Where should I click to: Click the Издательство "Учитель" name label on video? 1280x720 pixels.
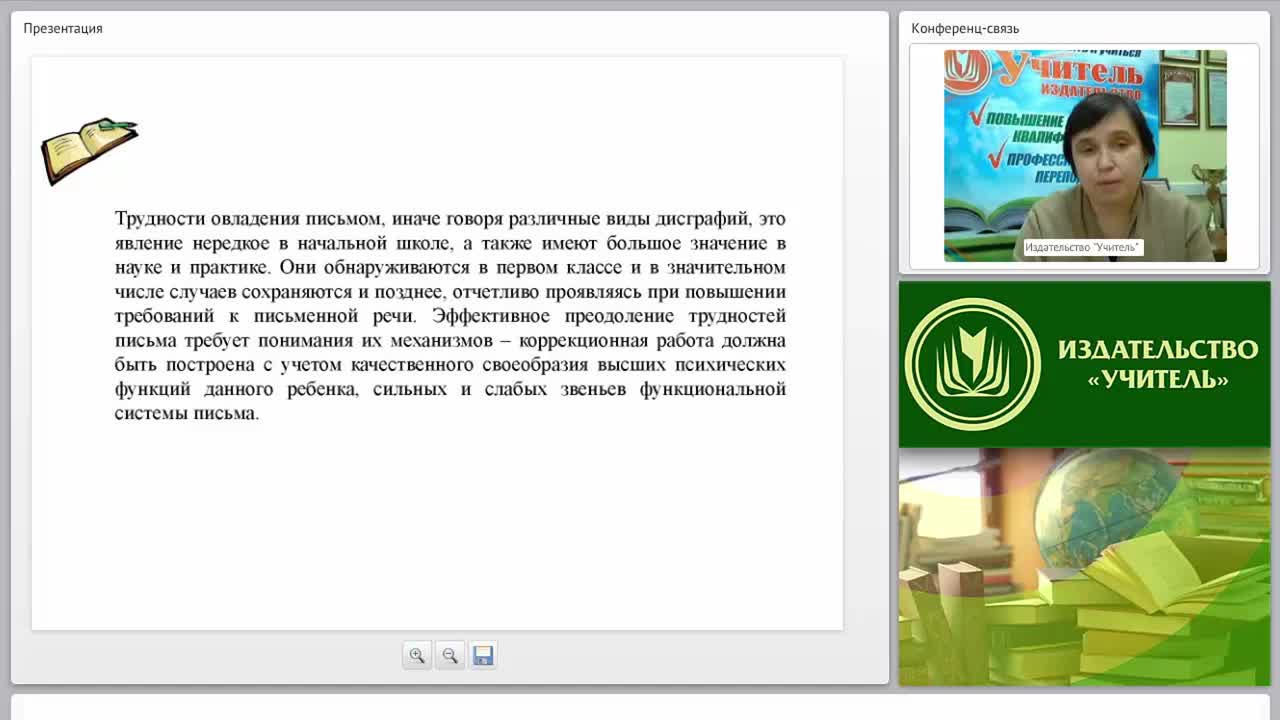point(1082,247)
